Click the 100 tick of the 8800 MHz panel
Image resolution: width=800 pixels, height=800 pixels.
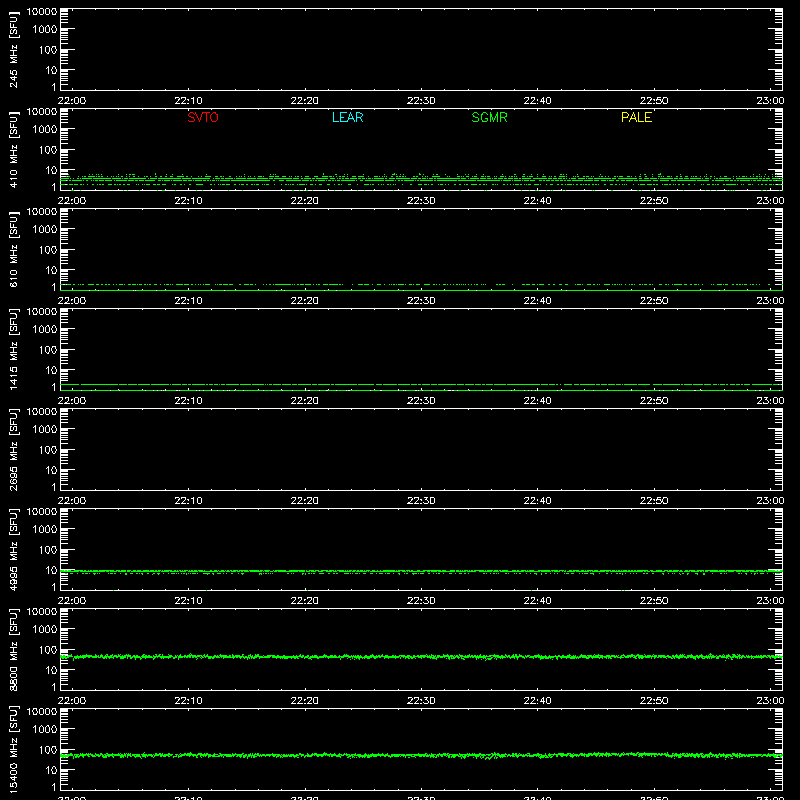click(48, 650)
